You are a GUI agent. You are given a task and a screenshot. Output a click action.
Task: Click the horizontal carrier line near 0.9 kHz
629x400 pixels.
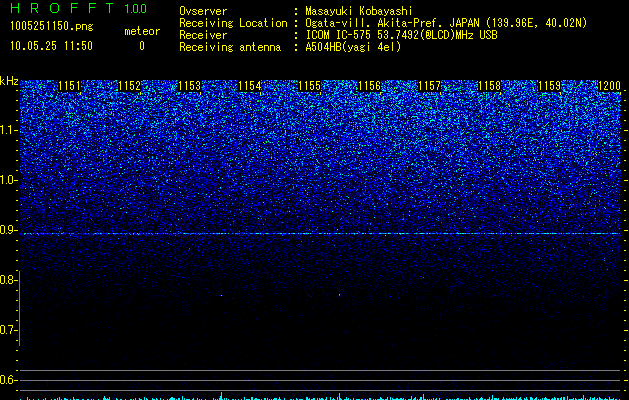coord(320,233)
